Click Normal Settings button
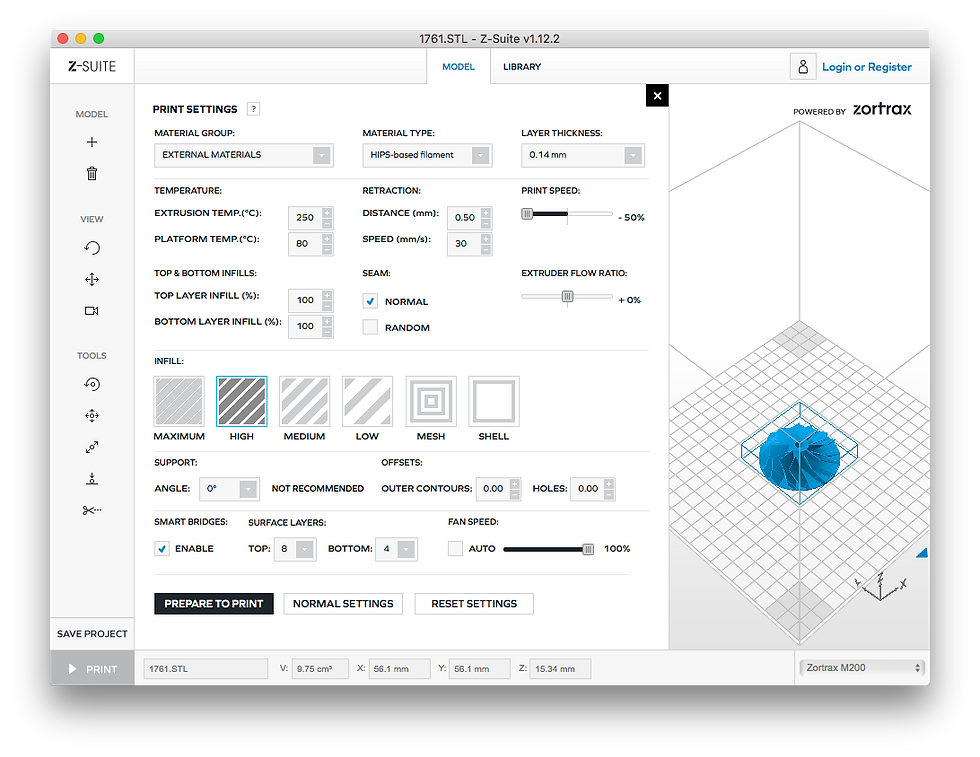The image size is (980, 757). tap(343, 604)
